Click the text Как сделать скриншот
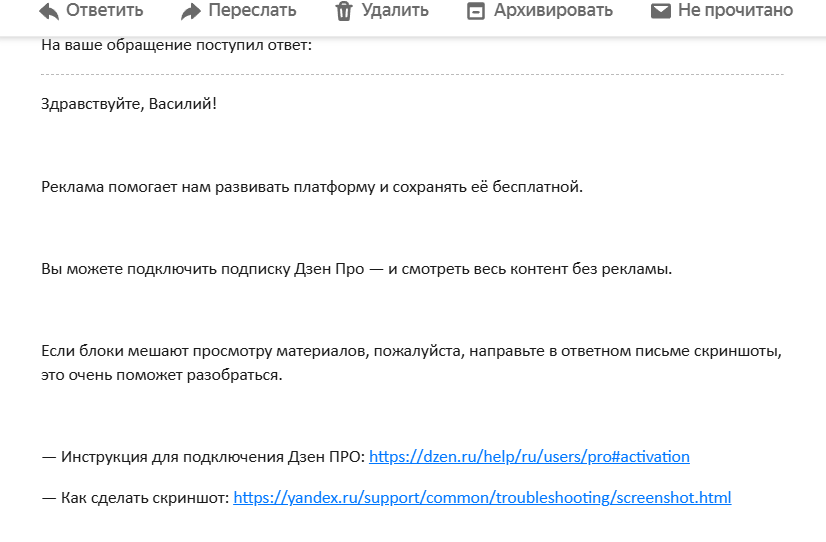The width and height of the screenshot is (826, 542). click(x=145, y=498)
